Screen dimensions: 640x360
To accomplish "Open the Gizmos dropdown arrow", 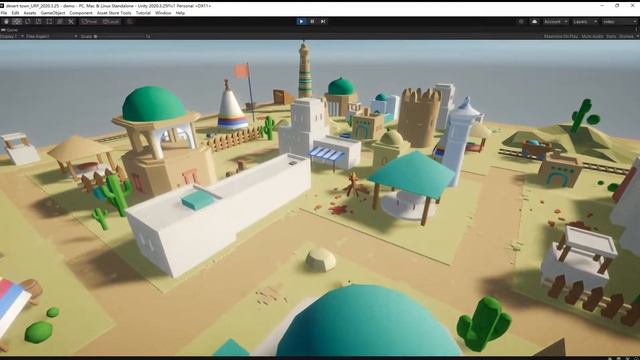I will 637,36.
